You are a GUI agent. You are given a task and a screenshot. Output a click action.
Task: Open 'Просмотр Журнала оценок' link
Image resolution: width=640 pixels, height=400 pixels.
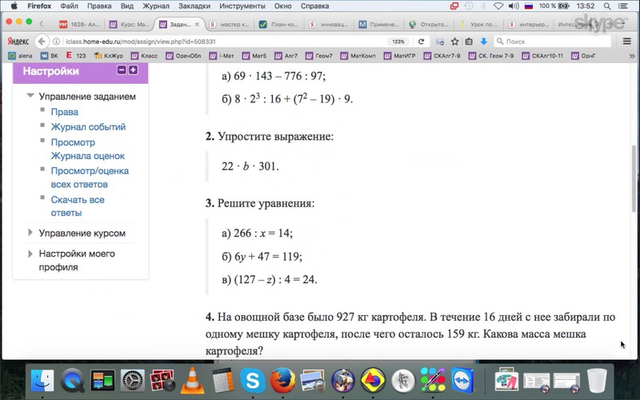pos(88,149)
